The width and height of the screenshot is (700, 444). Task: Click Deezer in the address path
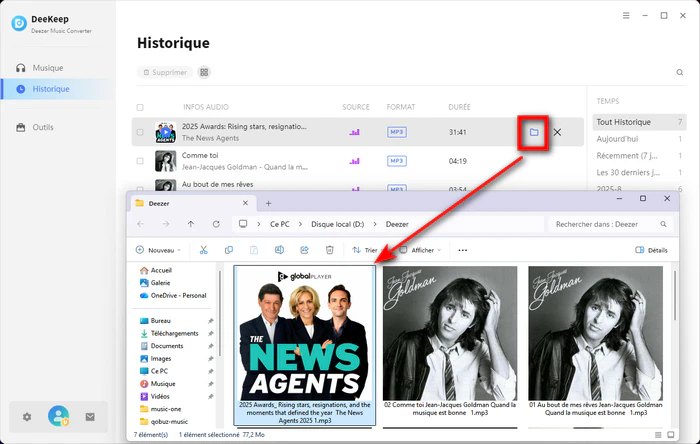397,224
